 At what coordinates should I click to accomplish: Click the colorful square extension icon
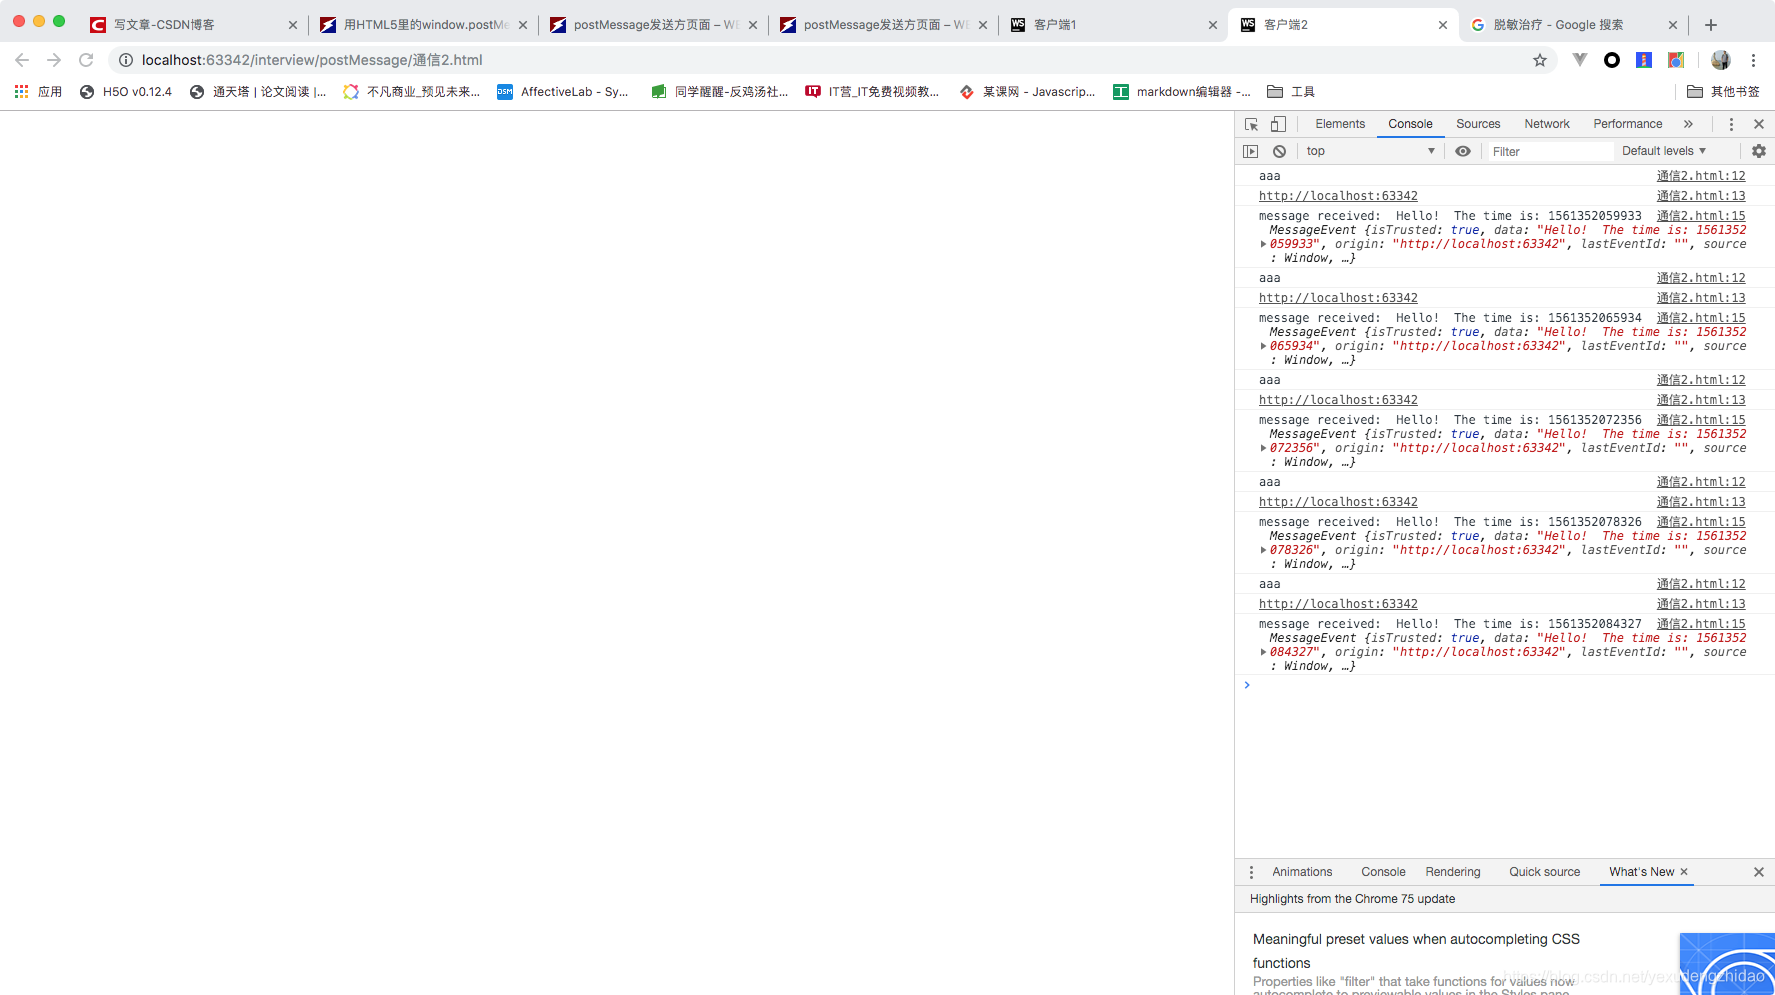point(1677,60)
